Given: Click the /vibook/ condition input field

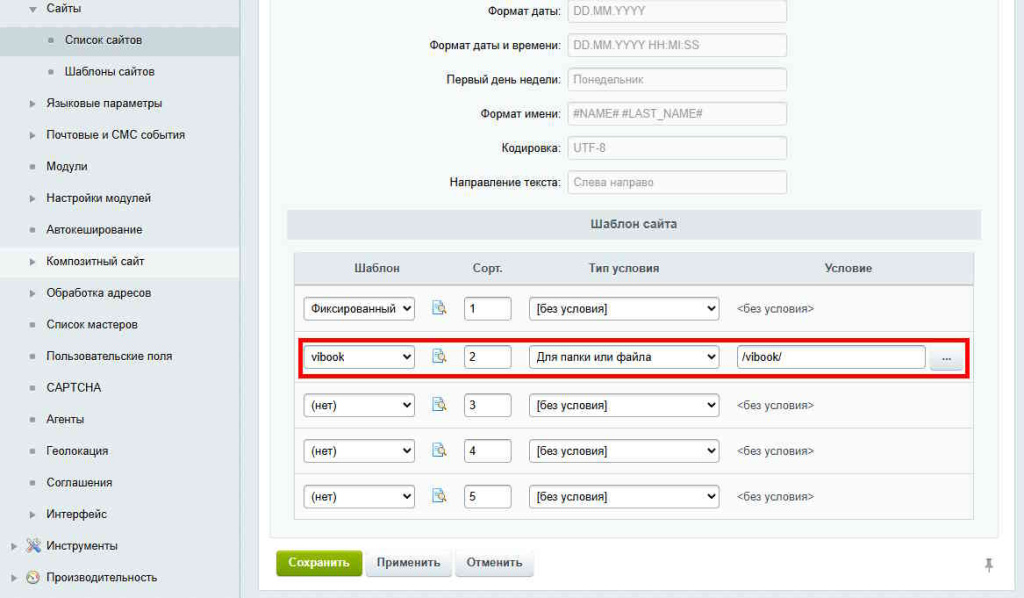Looking at the screenshot, I should click(x=830, y=357).
